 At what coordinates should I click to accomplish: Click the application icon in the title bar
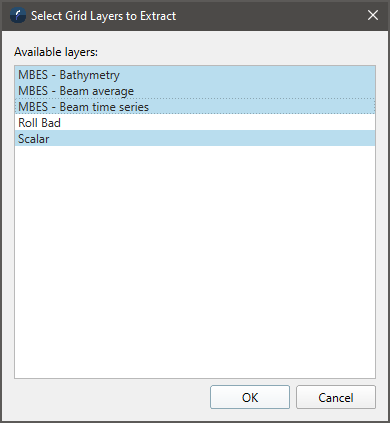click(18, 16)
